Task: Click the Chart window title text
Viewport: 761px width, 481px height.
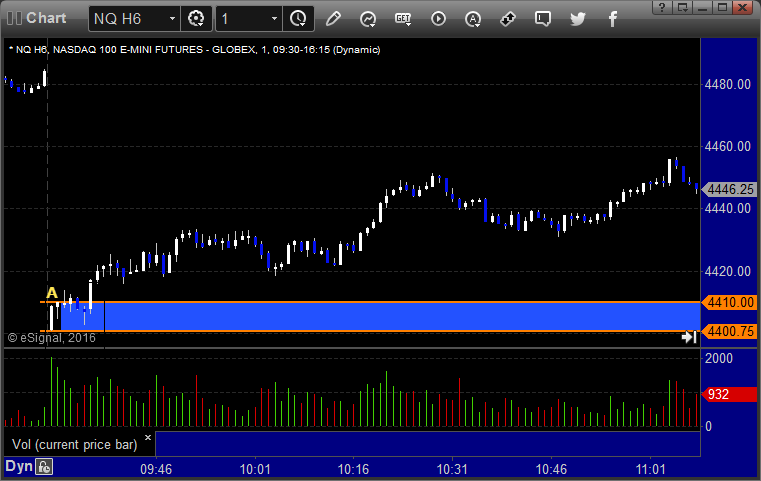Action: (46, 18)
